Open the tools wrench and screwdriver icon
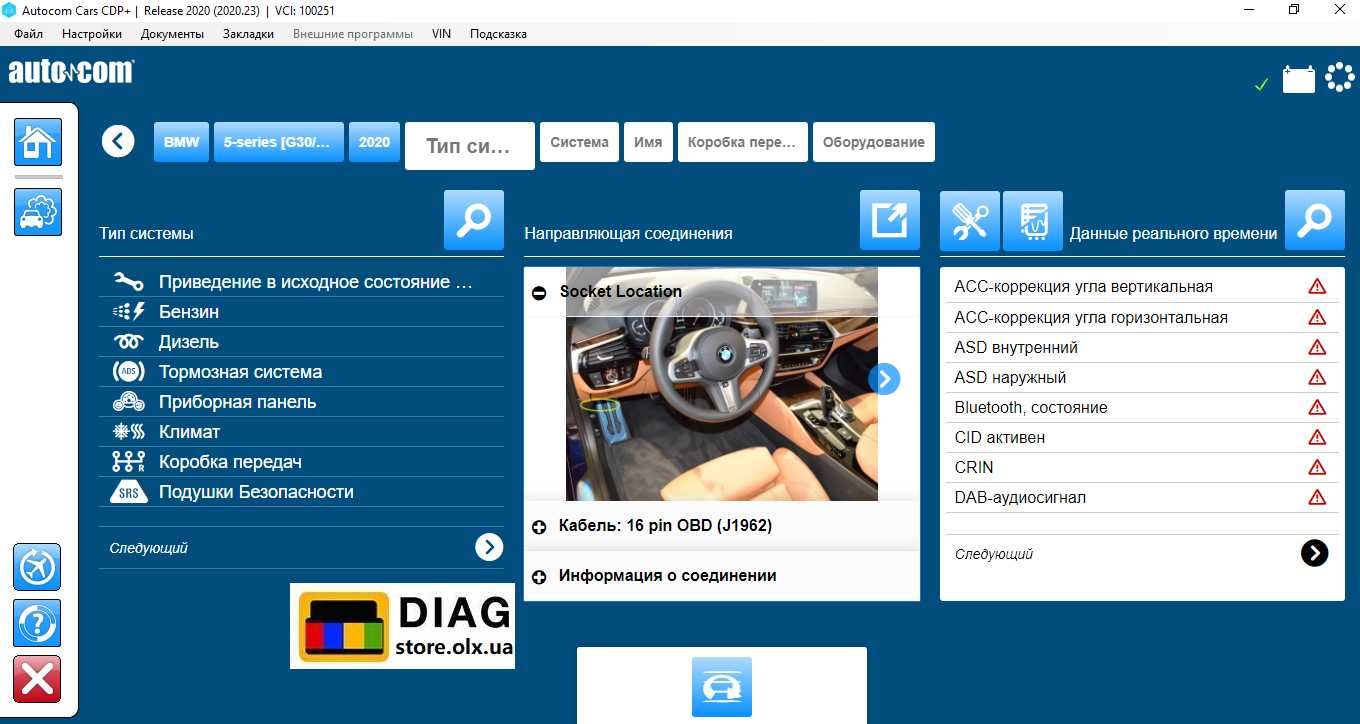The image size is (1360, 724). [970, 221]
